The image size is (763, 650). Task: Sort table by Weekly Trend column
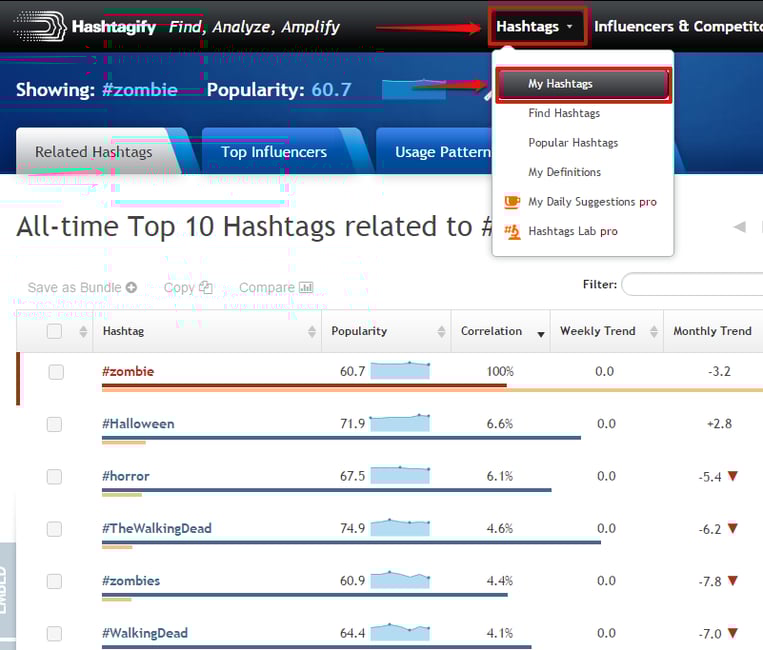click(x=607, y=331)
